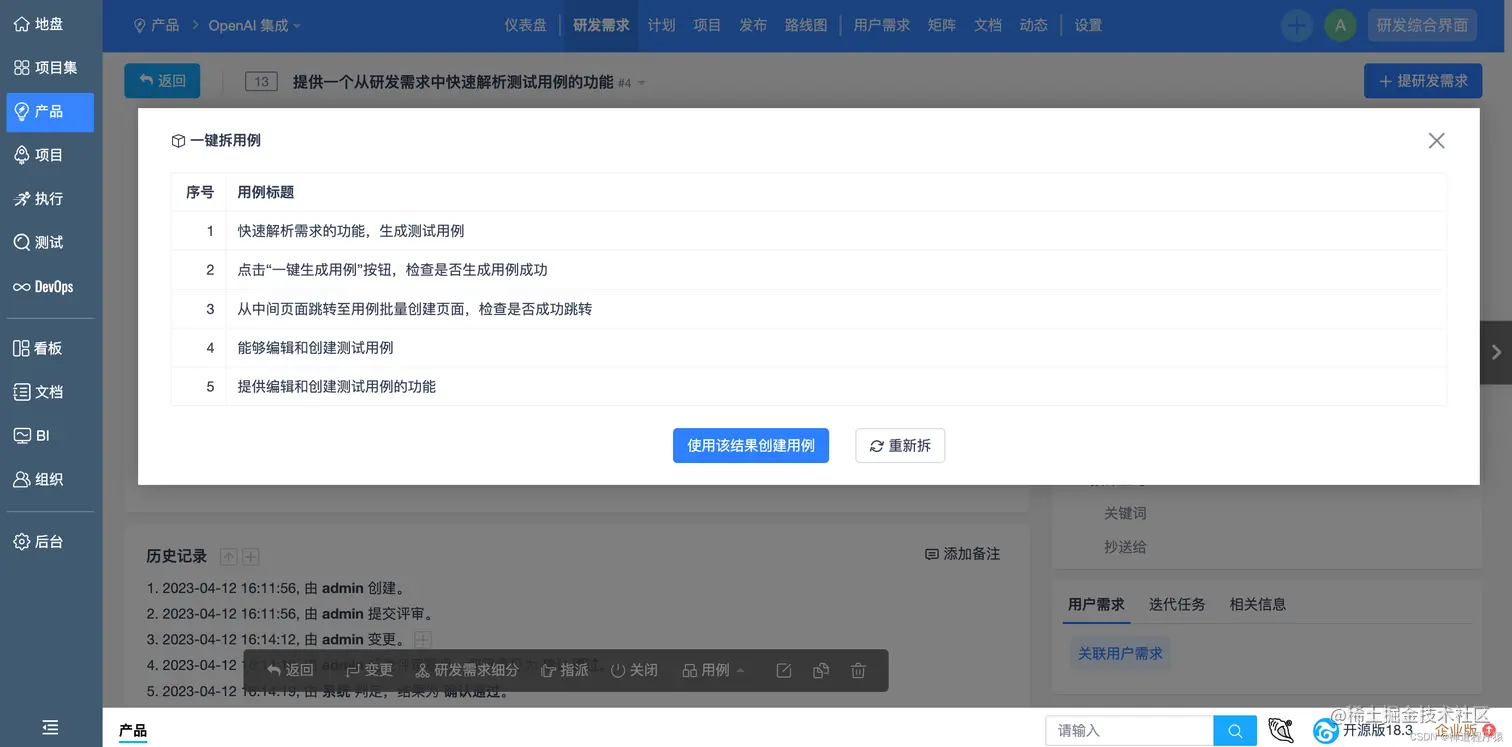Click the blue search magnifier icon
The height and width of the screenshot is (747, 1512).
click(x=1235, y=730)
